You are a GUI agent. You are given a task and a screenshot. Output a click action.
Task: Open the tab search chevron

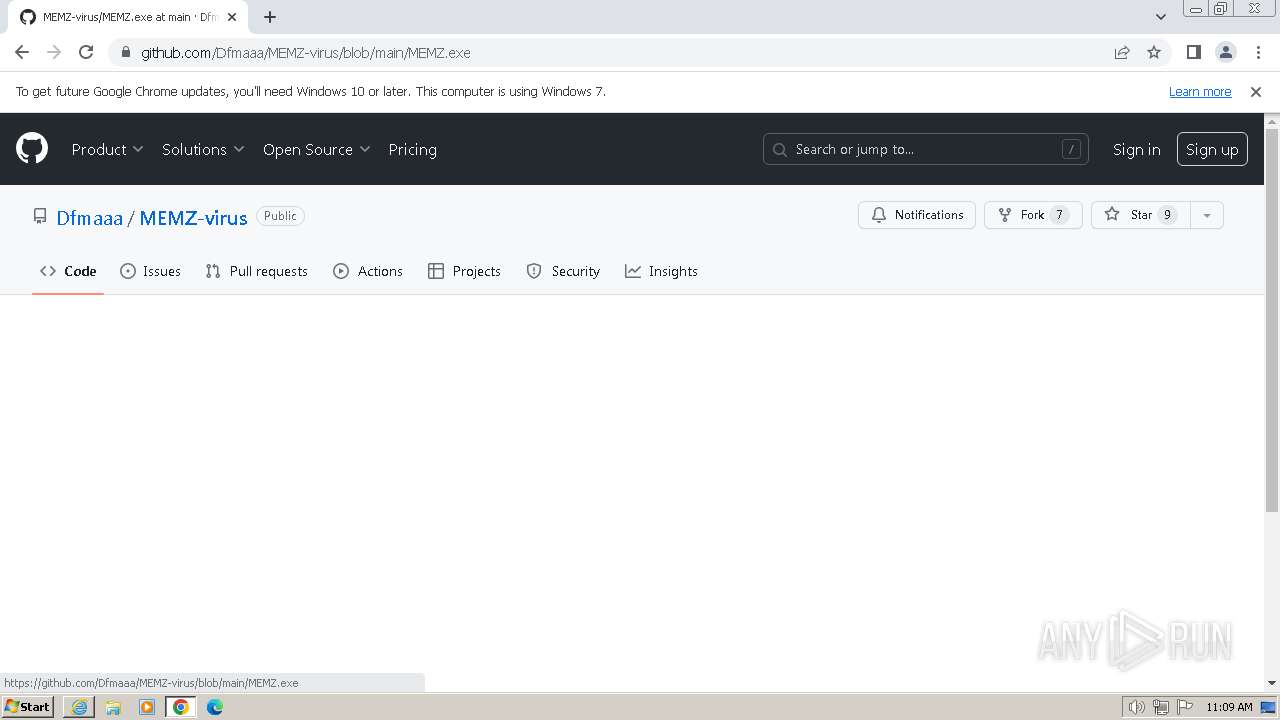(x=1161, y=16)
